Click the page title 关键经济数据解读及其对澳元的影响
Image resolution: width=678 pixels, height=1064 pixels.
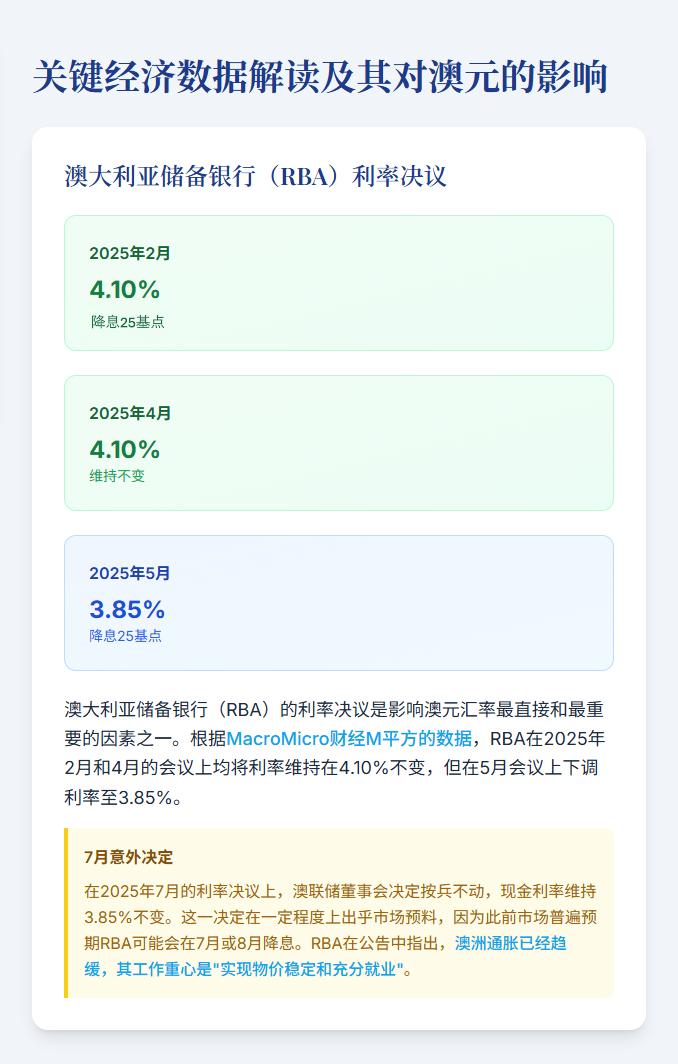point(320,76)
